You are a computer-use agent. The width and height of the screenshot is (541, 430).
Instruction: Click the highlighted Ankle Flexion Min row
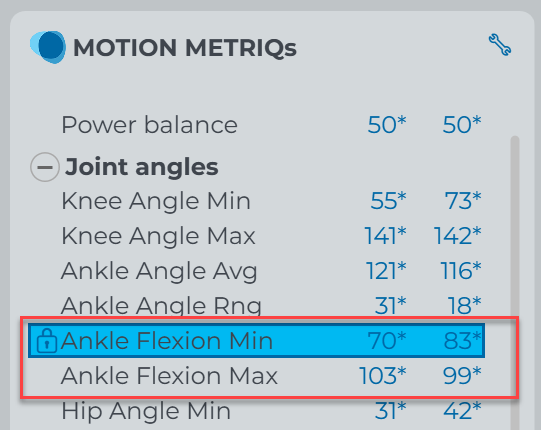pyautogui.click(x=256, y=341)
